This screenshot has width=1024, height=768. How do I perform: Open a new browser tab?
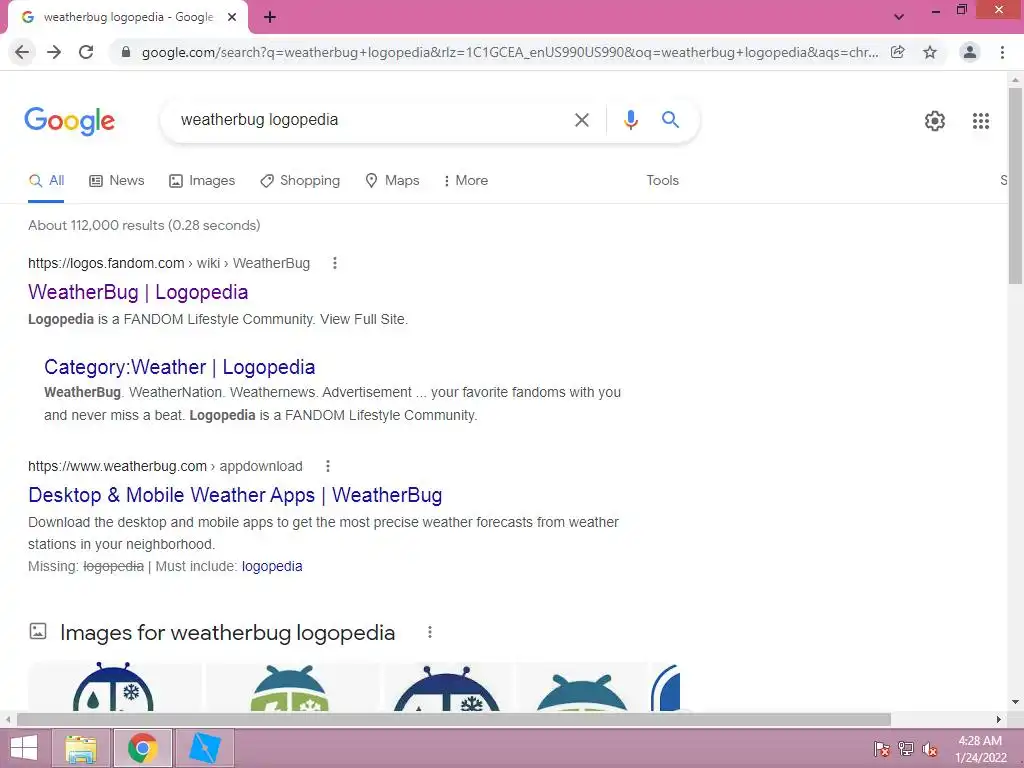coord(270,18)
